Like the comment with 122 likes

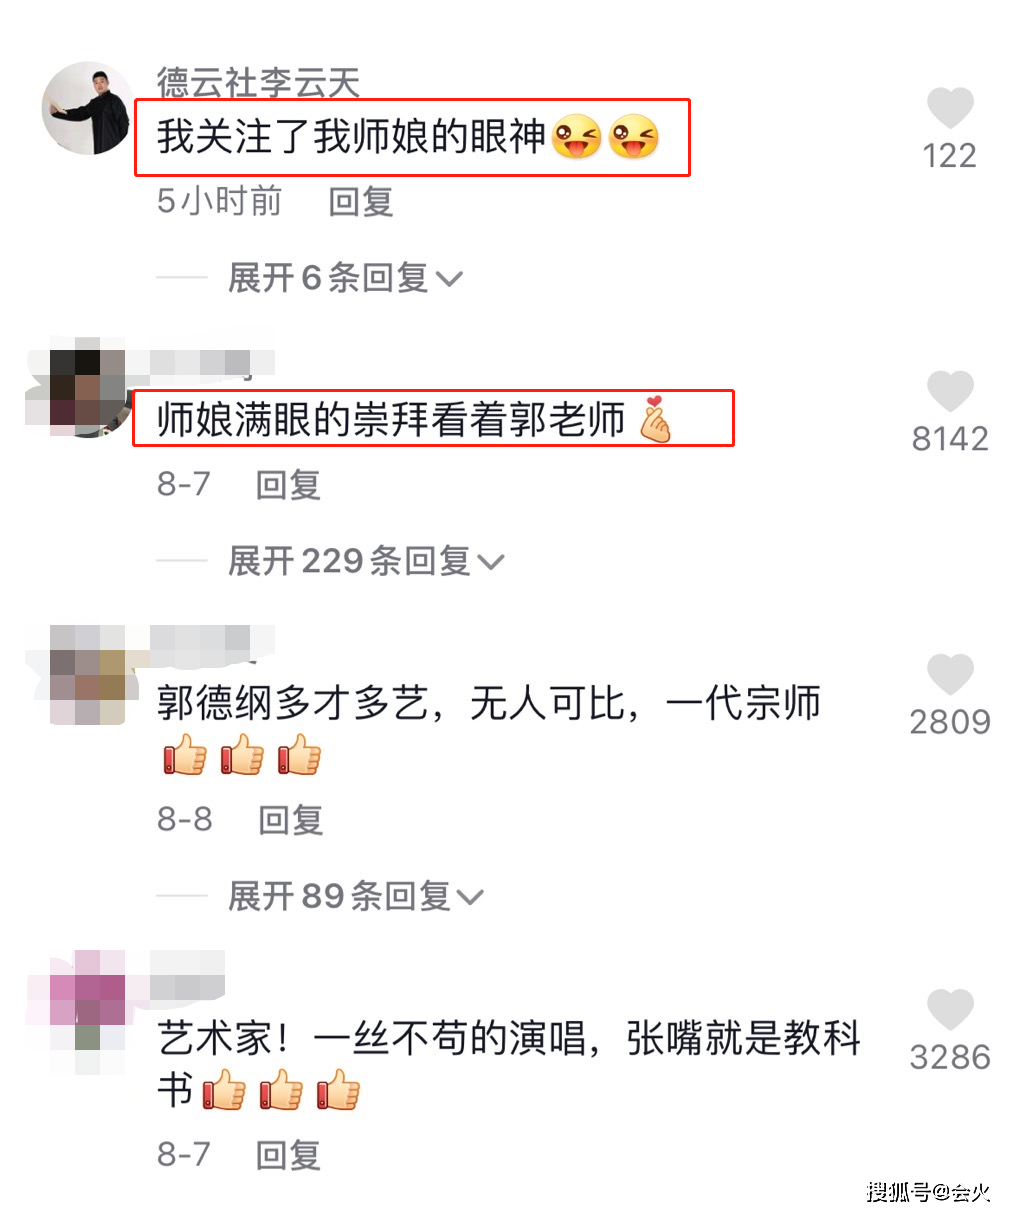pyautogui.click(x=950, y=108)
